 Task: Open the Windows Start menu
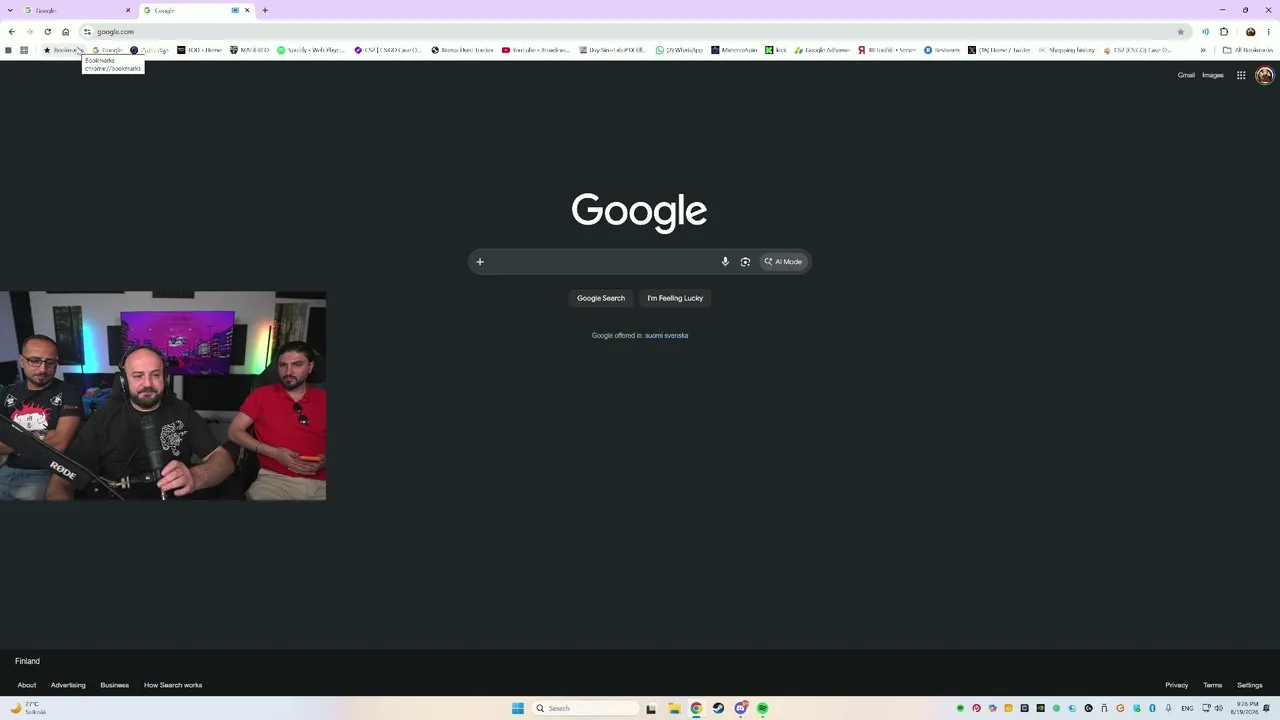(518, 708)
